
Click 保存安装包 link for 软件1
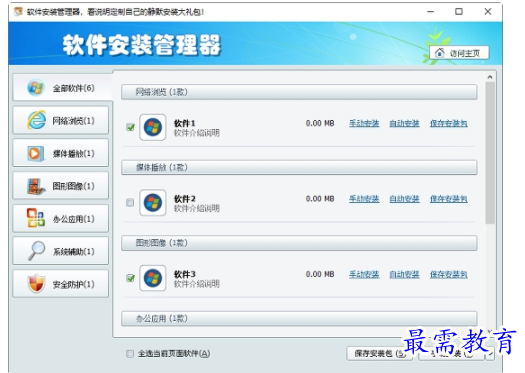point(448,123)
